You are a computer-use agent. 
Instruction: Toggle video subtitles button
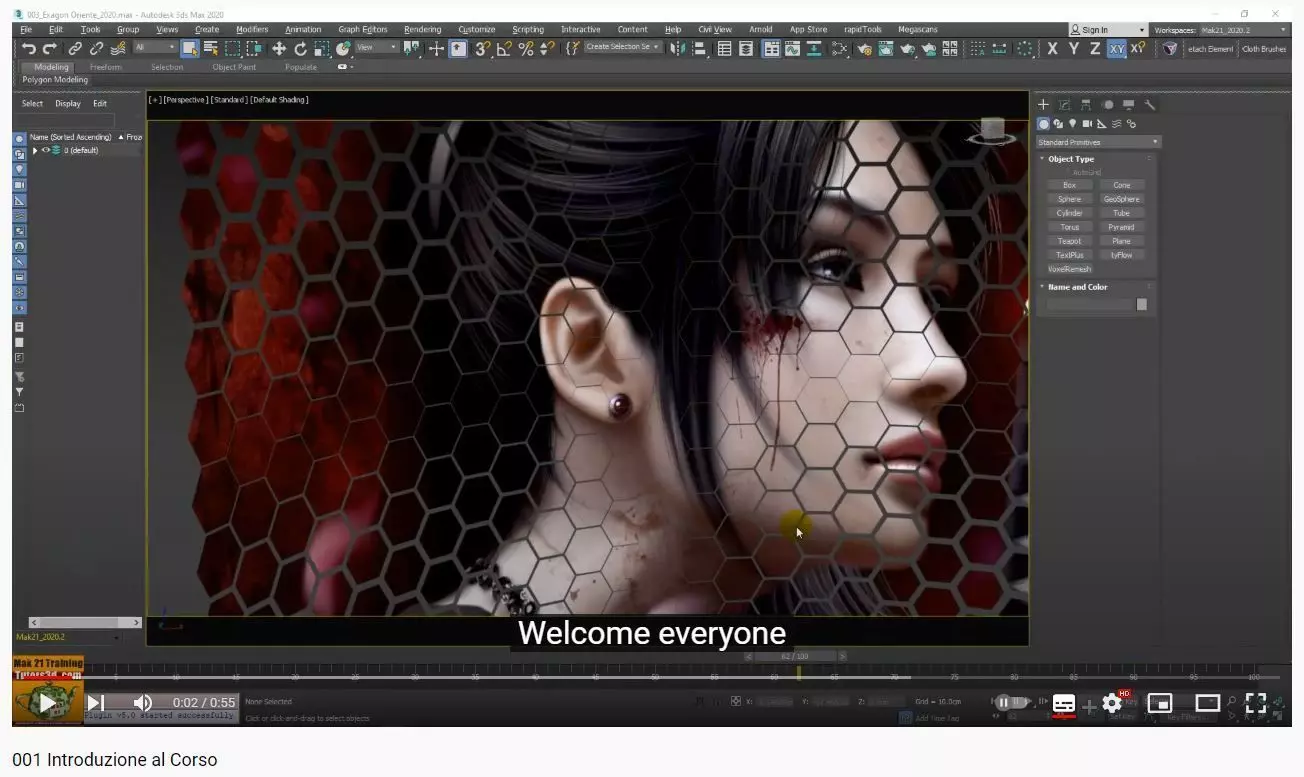(1064, 703)
